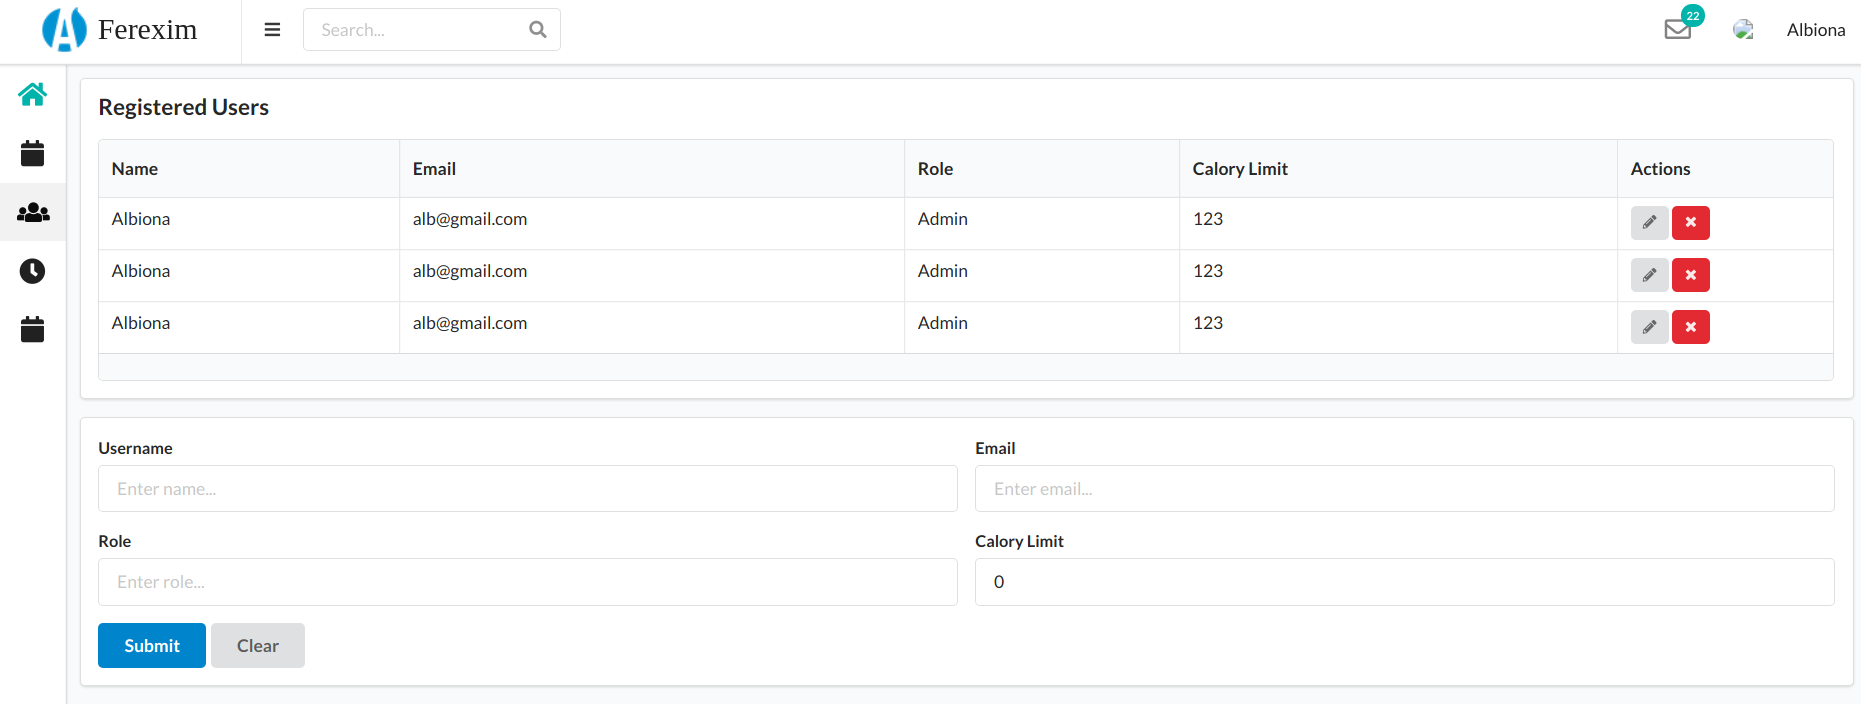
Task: Remove the third user with red X
Action: pos(1690,327)
